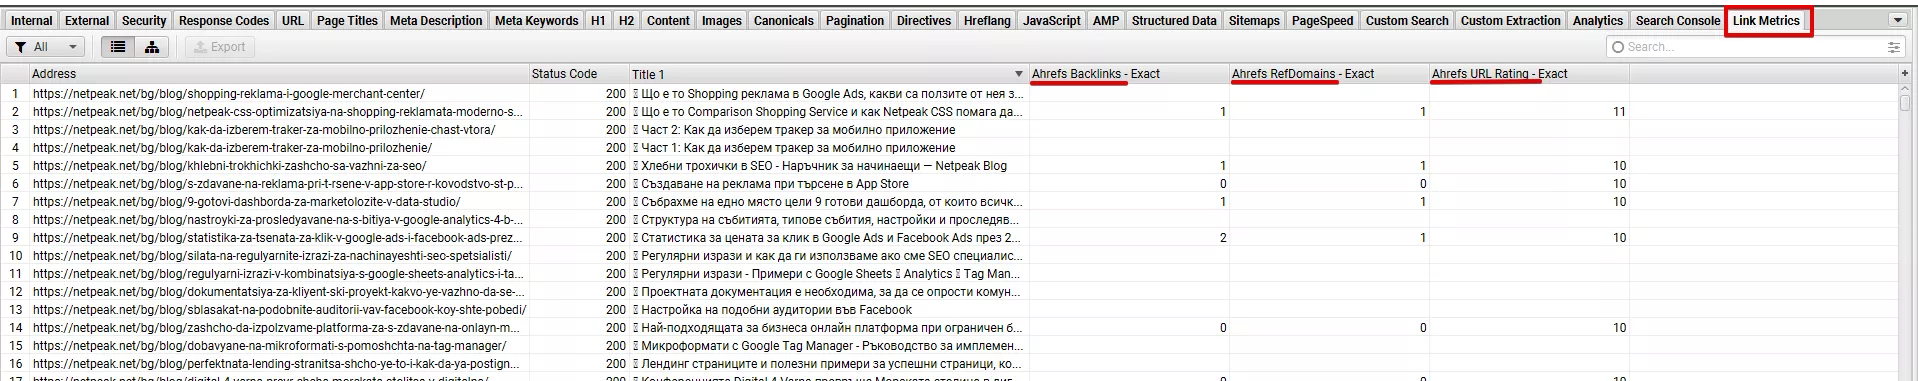Sort by Ahrefs RefDomains - Exact column
Image resolution: width=1918 pixels, height=381 pixels.
pos(1329,74)
